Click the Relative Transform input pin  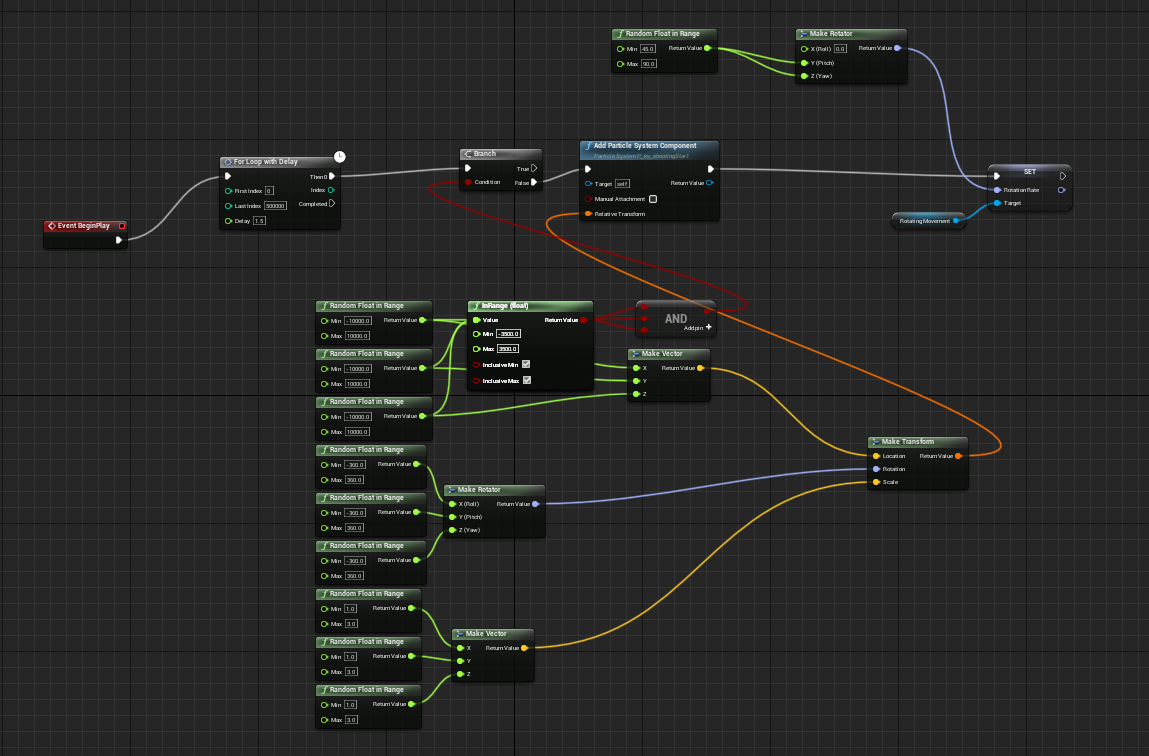point(588,214)
